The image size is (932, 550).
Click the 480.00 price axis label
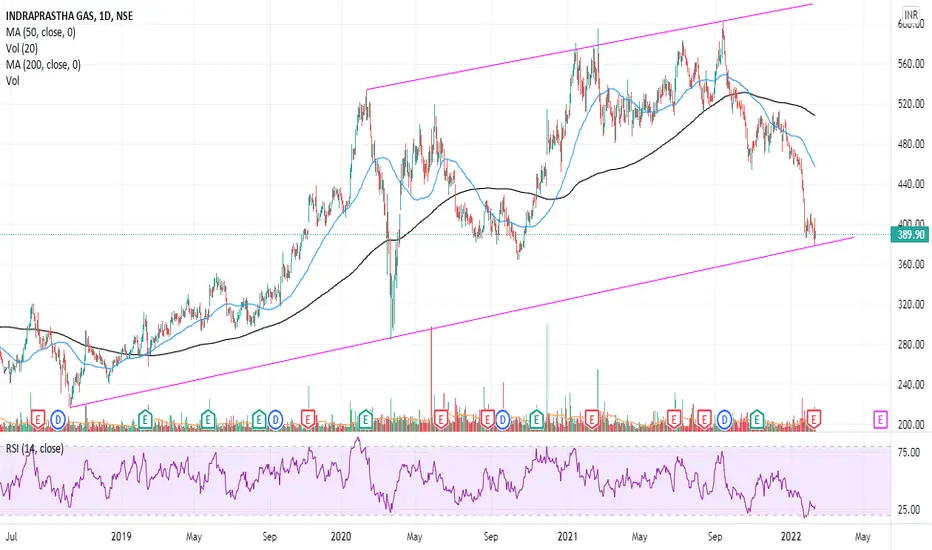point(911,144)
